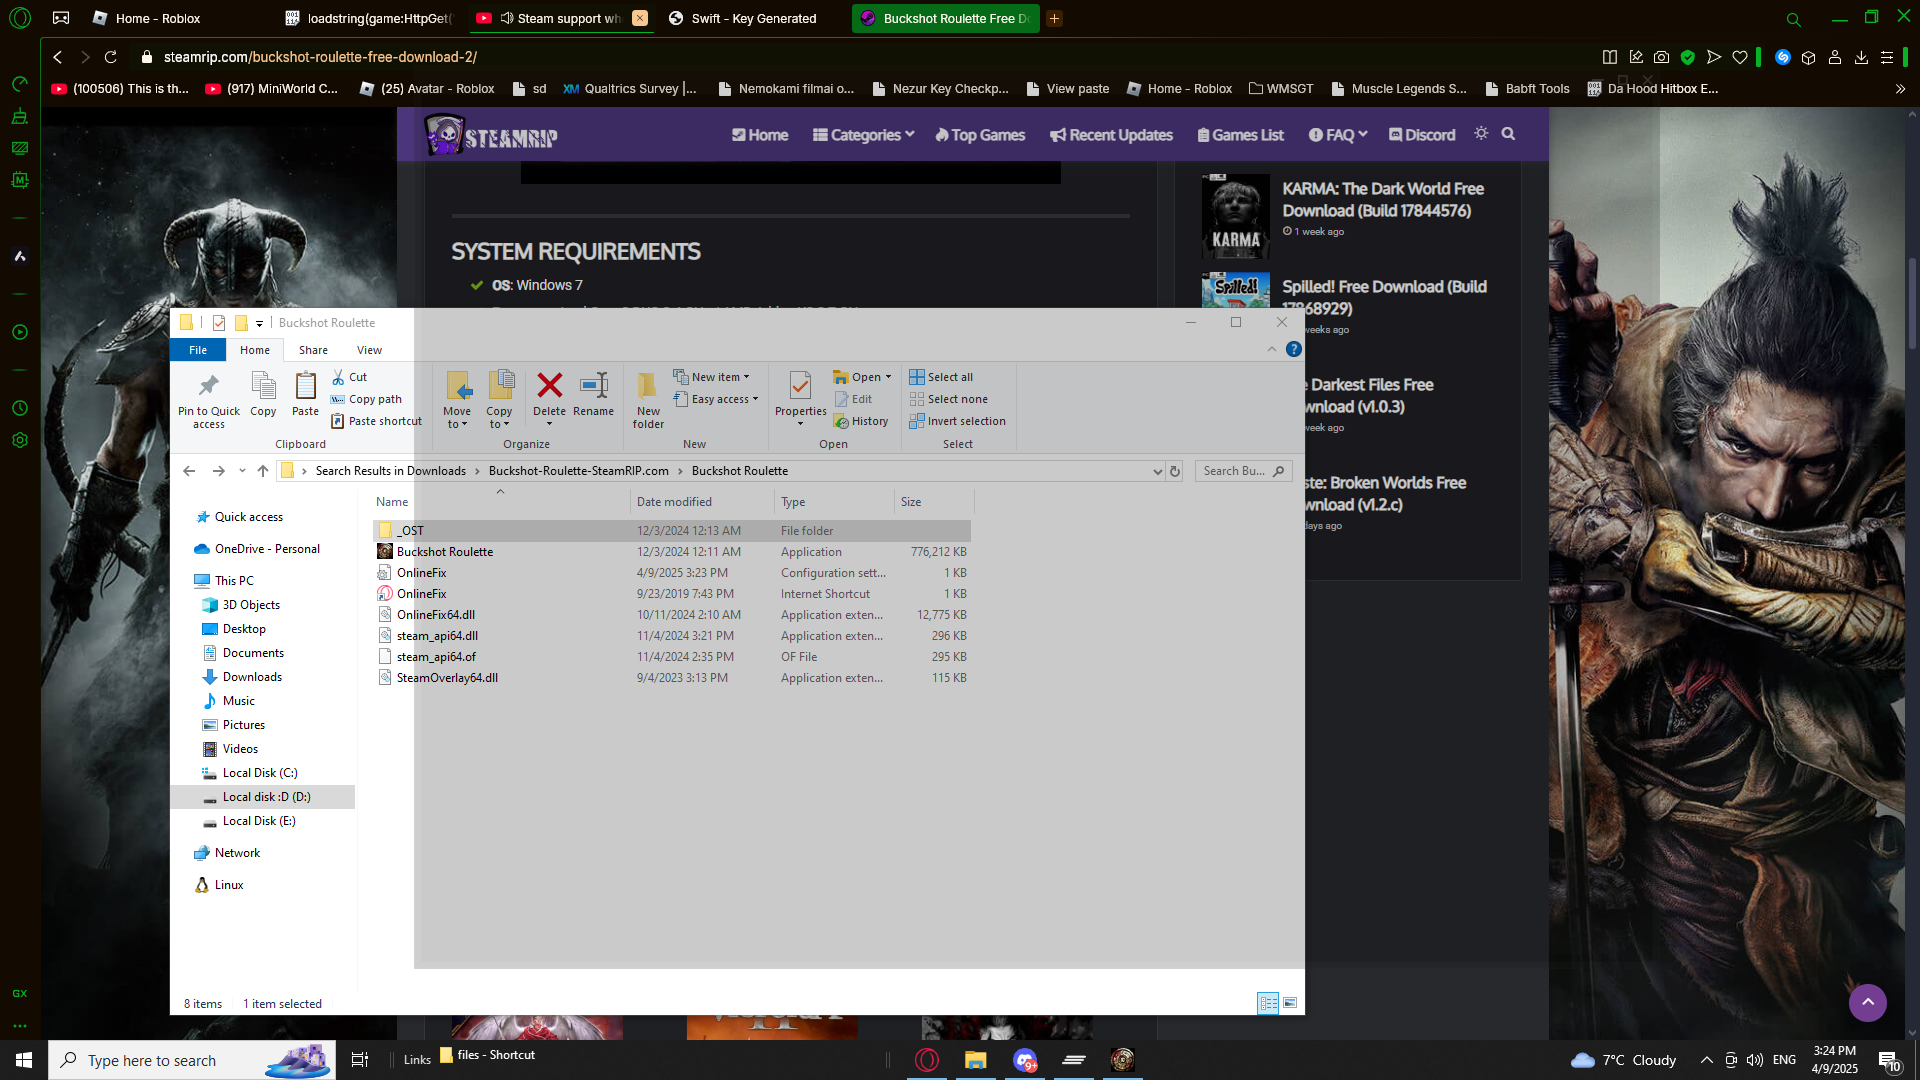Open Opera GX sidebar settings gear

19,440
